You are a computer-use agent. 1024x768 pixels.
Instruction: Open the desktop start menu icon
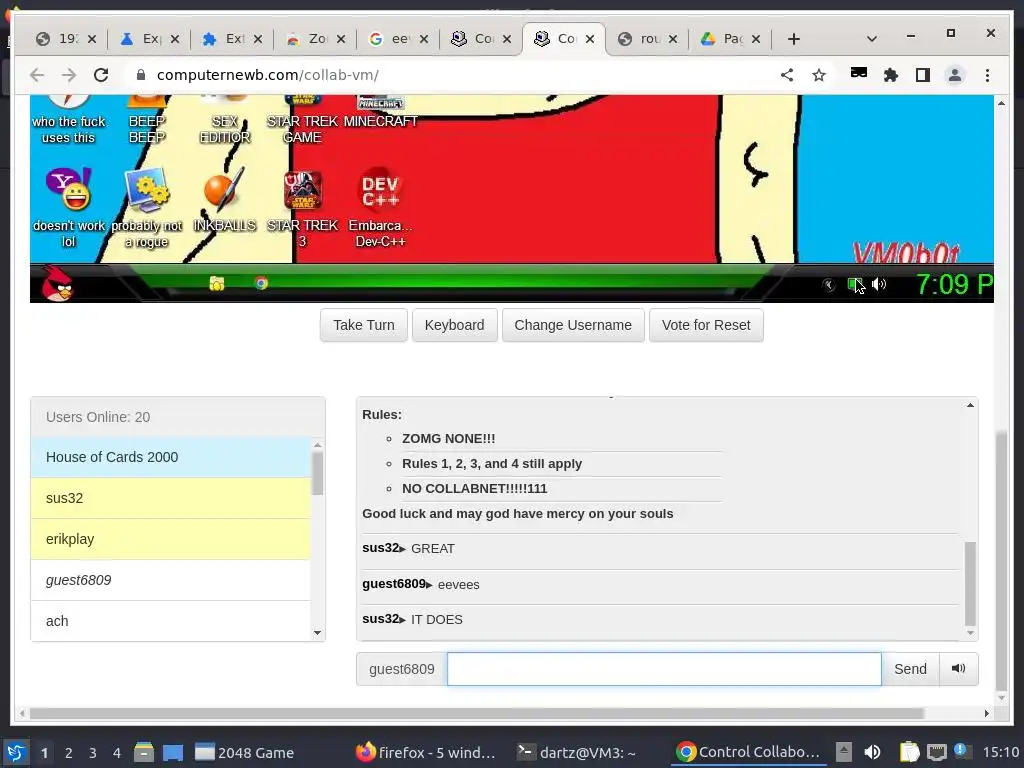[x=16, y=752]
